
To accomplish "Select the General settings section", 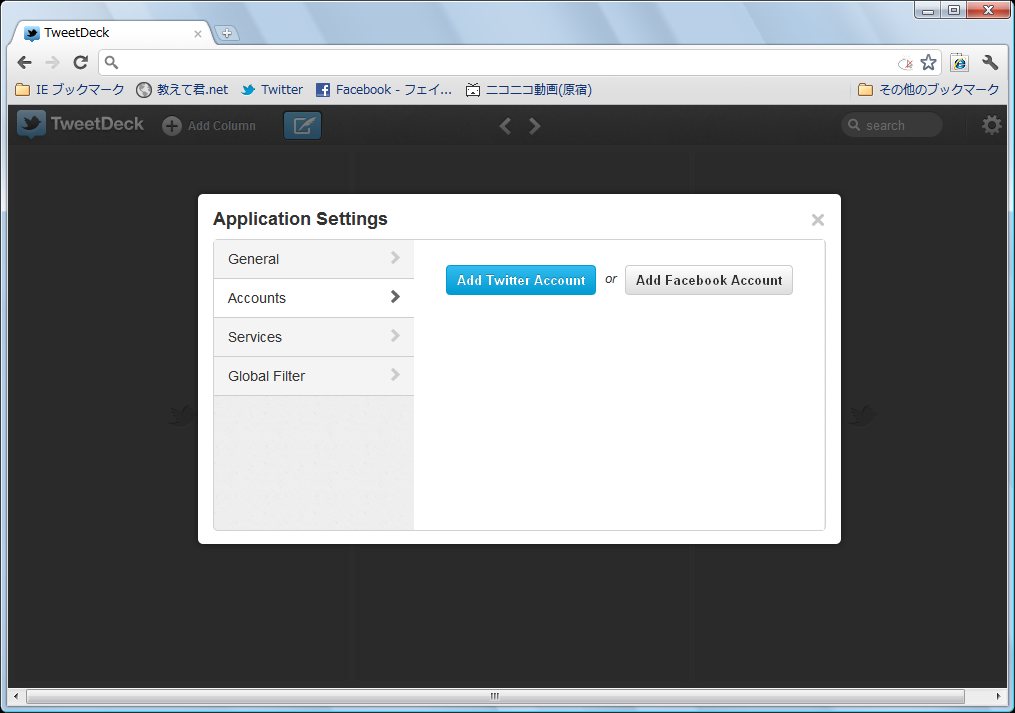I will [313, 259].
